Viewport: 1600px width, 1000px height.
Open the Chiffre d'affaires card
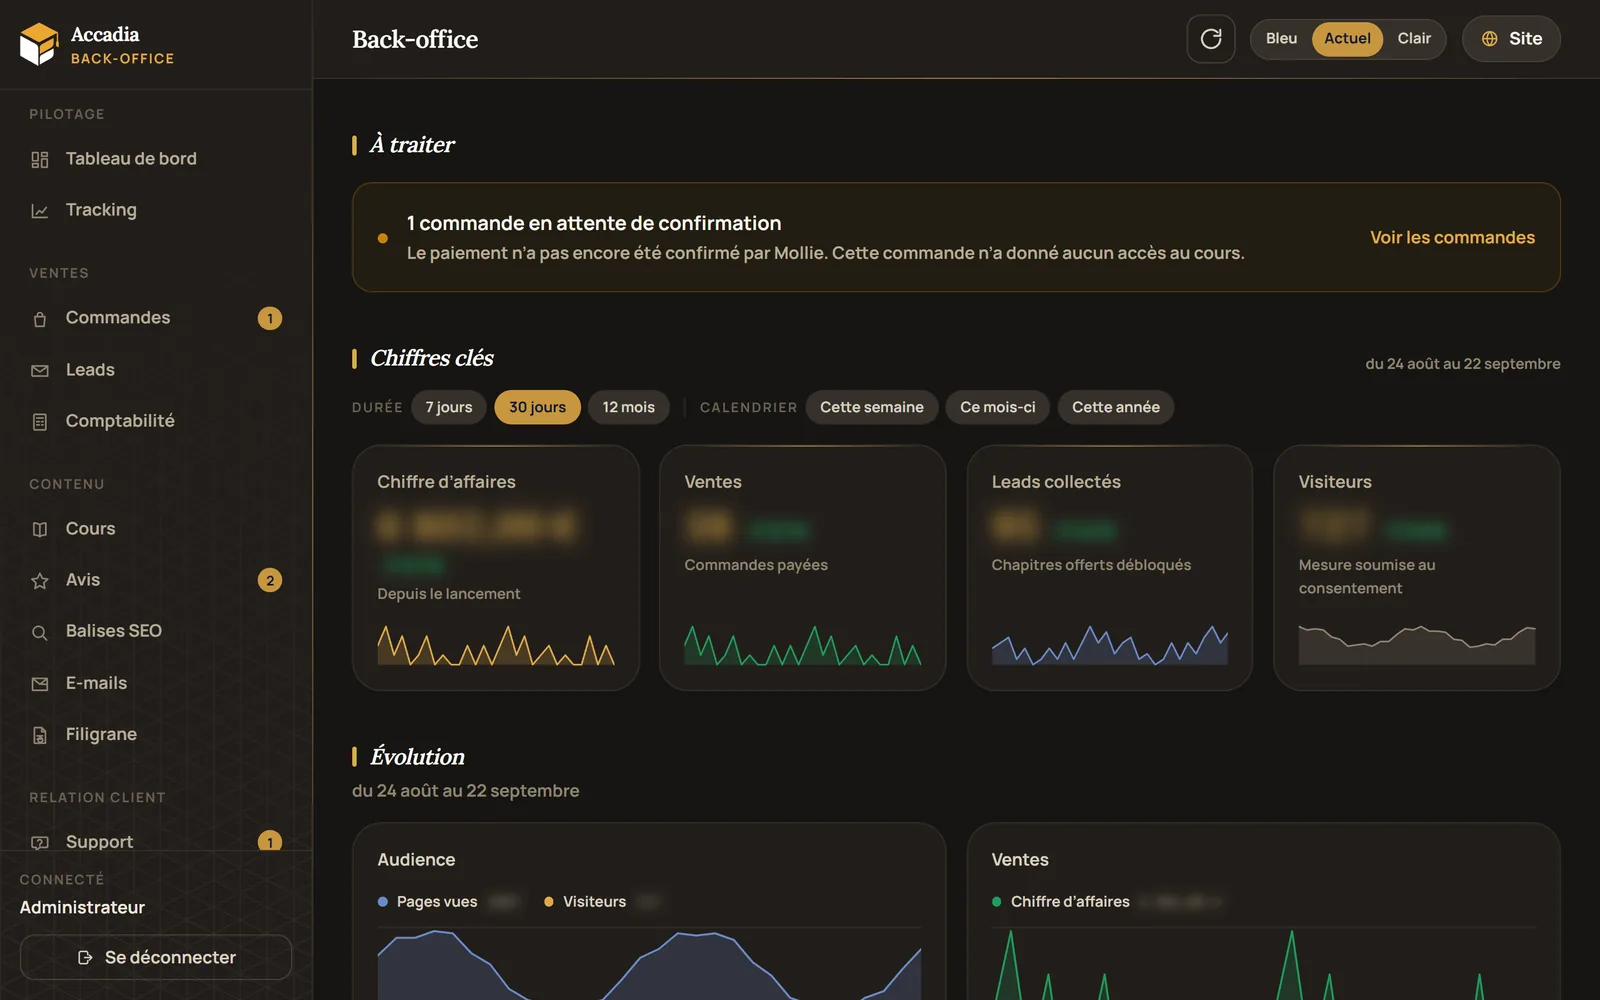(496, 568)
